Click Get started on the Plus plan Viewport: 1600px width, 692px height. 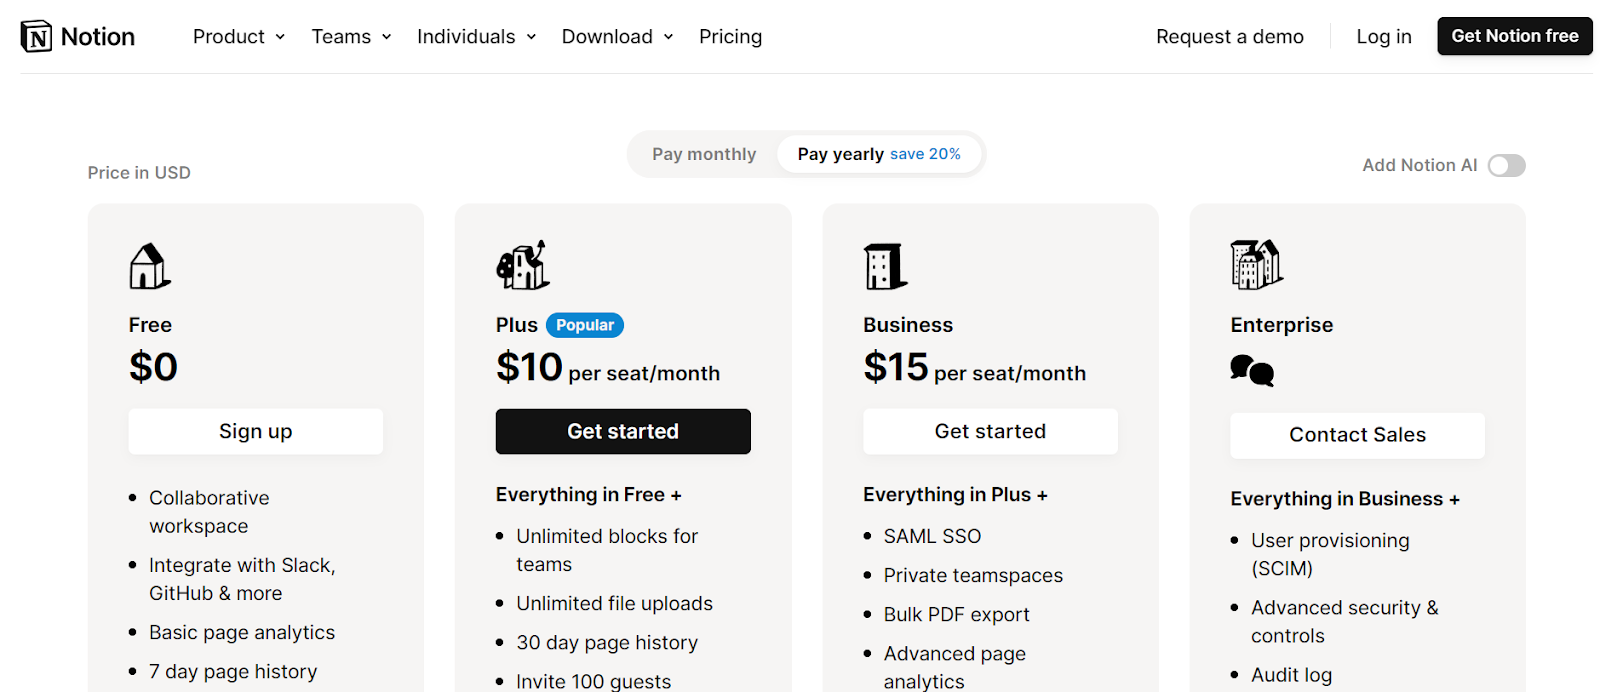pos(623,431)
